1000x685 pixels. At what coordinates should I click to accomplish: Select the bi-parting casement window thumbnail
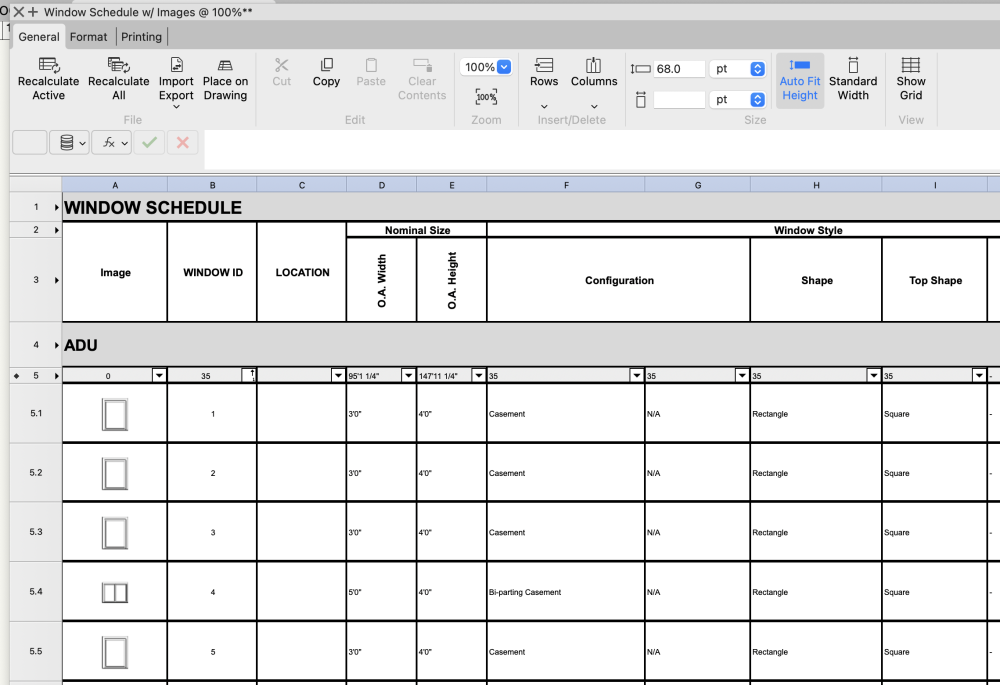[x=115, y=593]
